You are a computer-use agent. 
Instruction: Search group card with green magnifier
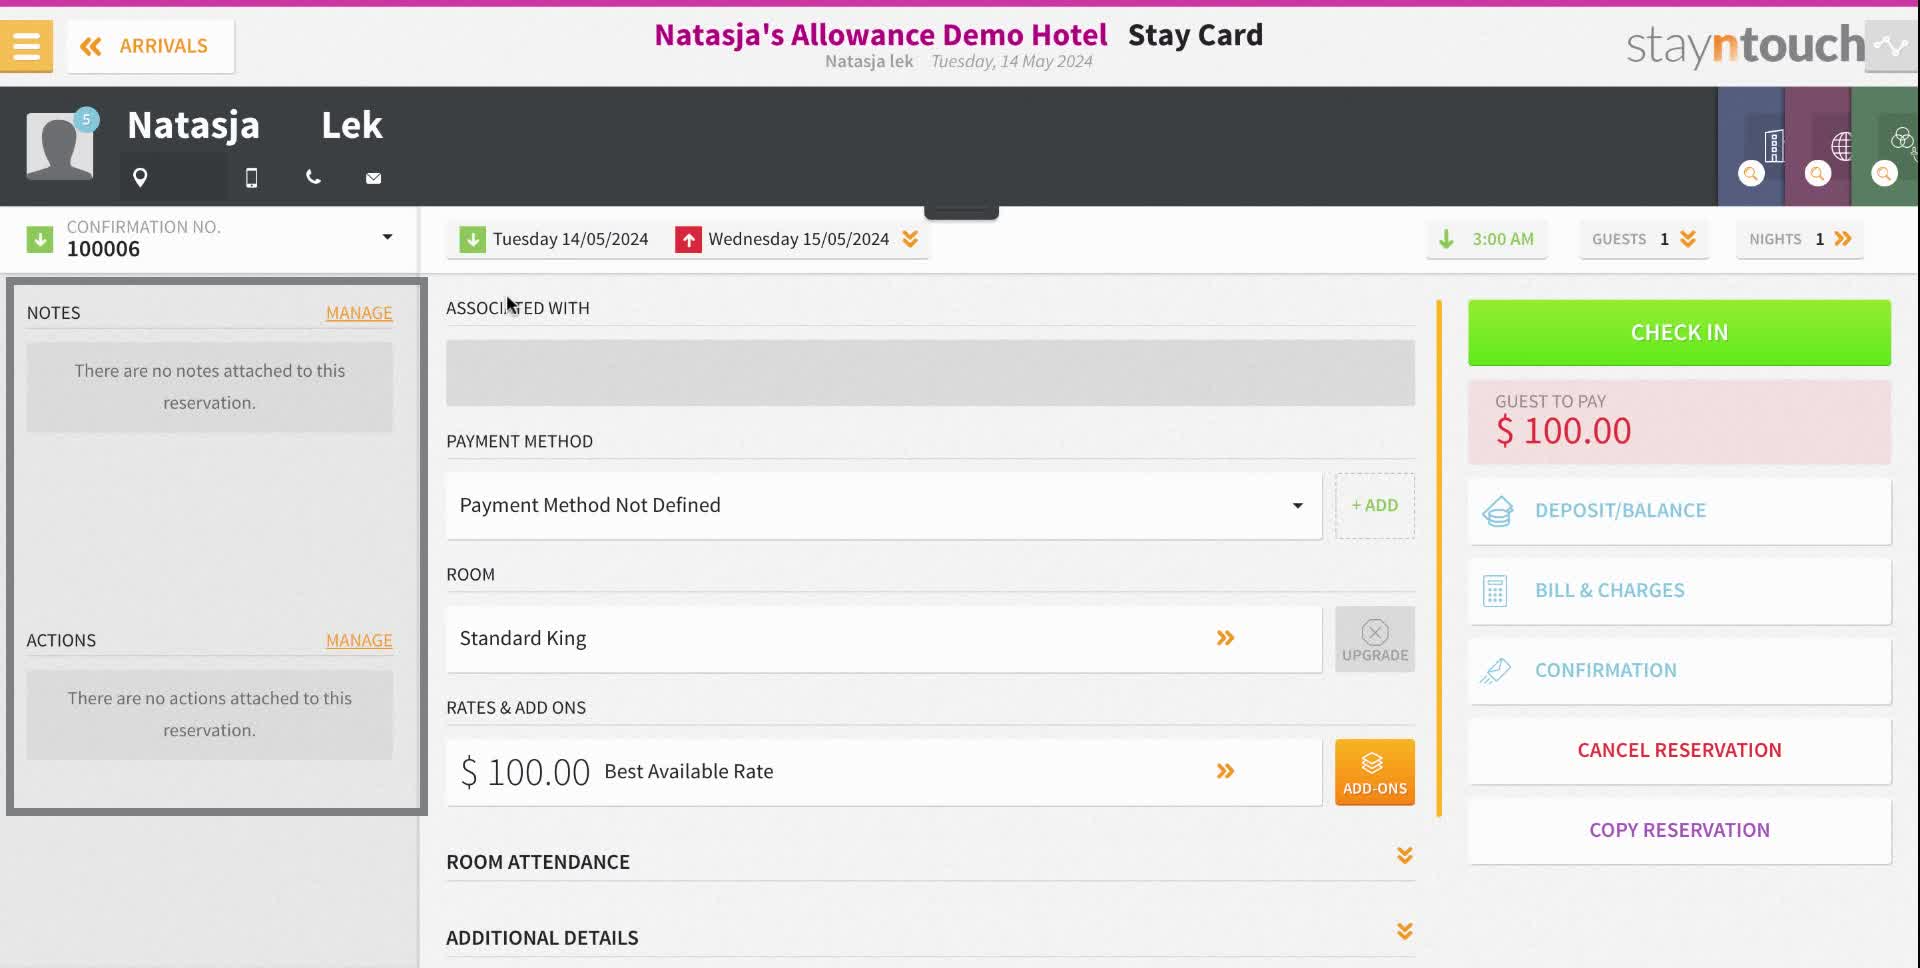coord(1884,174)
